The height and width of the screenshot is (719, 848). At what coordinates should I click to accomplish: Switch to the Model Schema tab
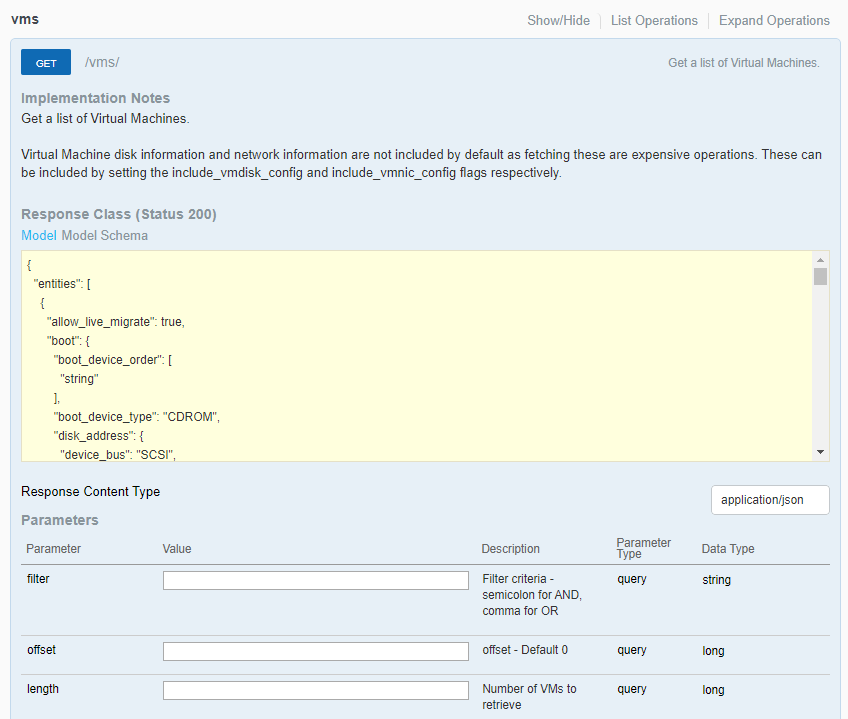coord(105,236)
